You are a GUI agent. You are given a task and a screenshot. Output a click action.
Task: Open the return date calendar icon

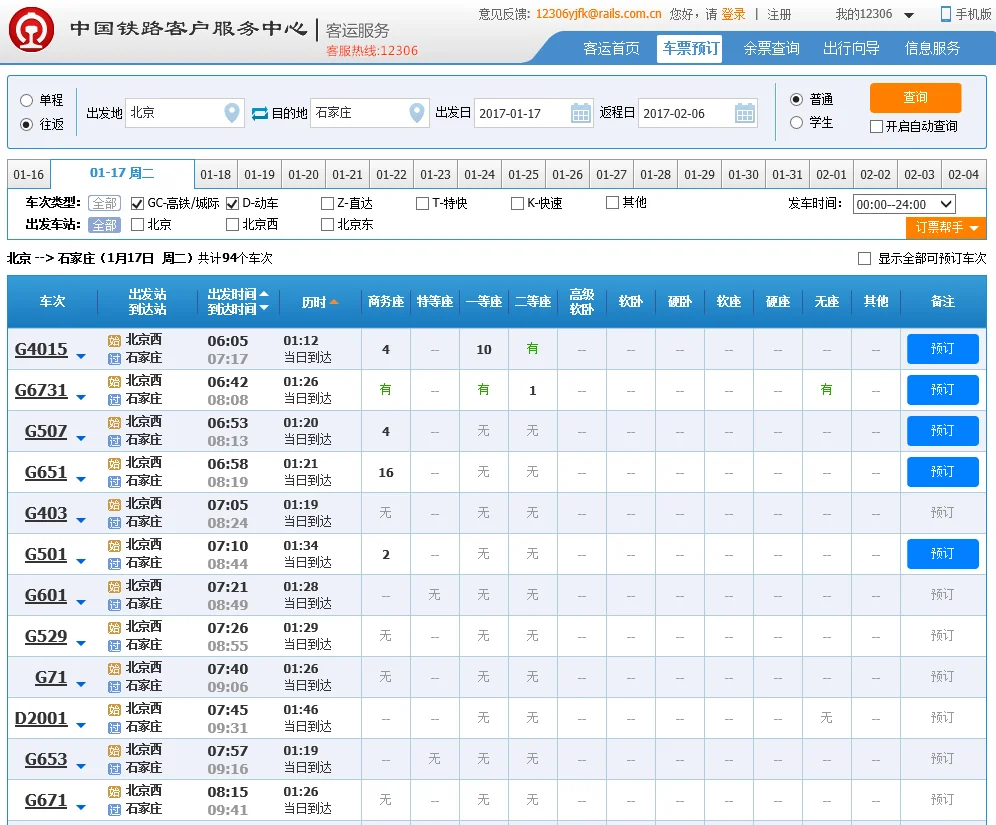(745, 114)
